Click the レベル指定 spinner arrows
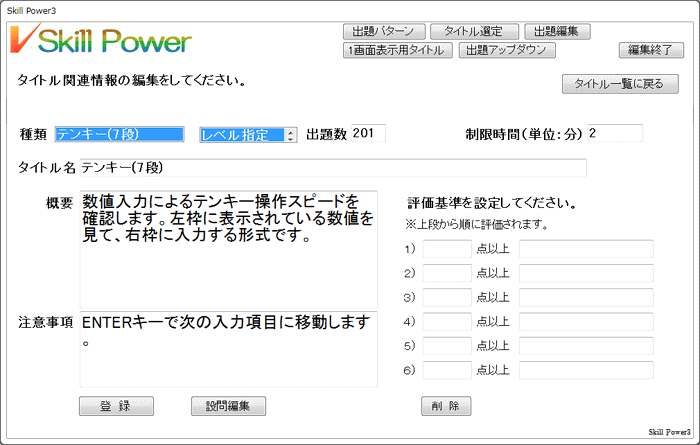This screenshot has height=445, width=700. (x=291, y=135)
